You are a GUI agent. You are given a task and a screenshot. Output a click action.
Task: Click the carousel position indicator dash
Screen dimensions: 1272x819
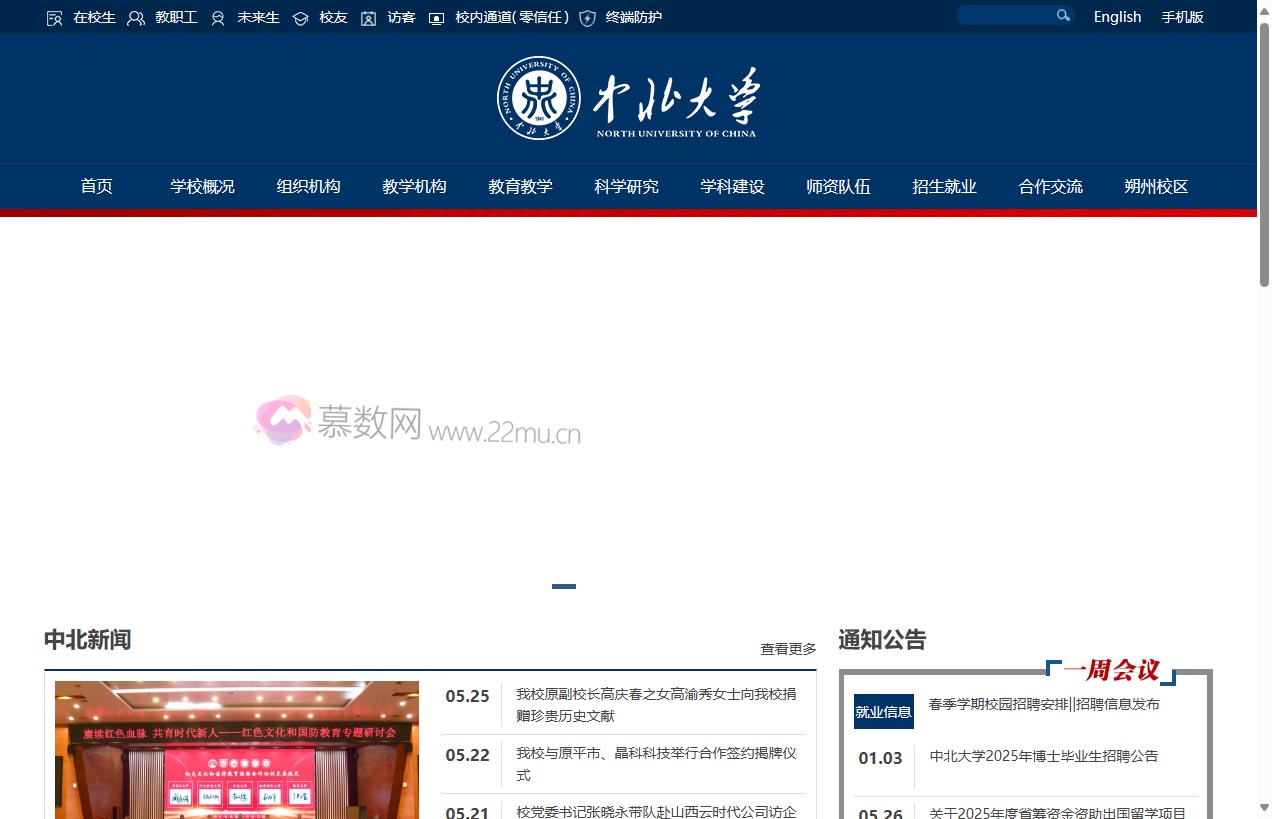[x=563, y=587]
